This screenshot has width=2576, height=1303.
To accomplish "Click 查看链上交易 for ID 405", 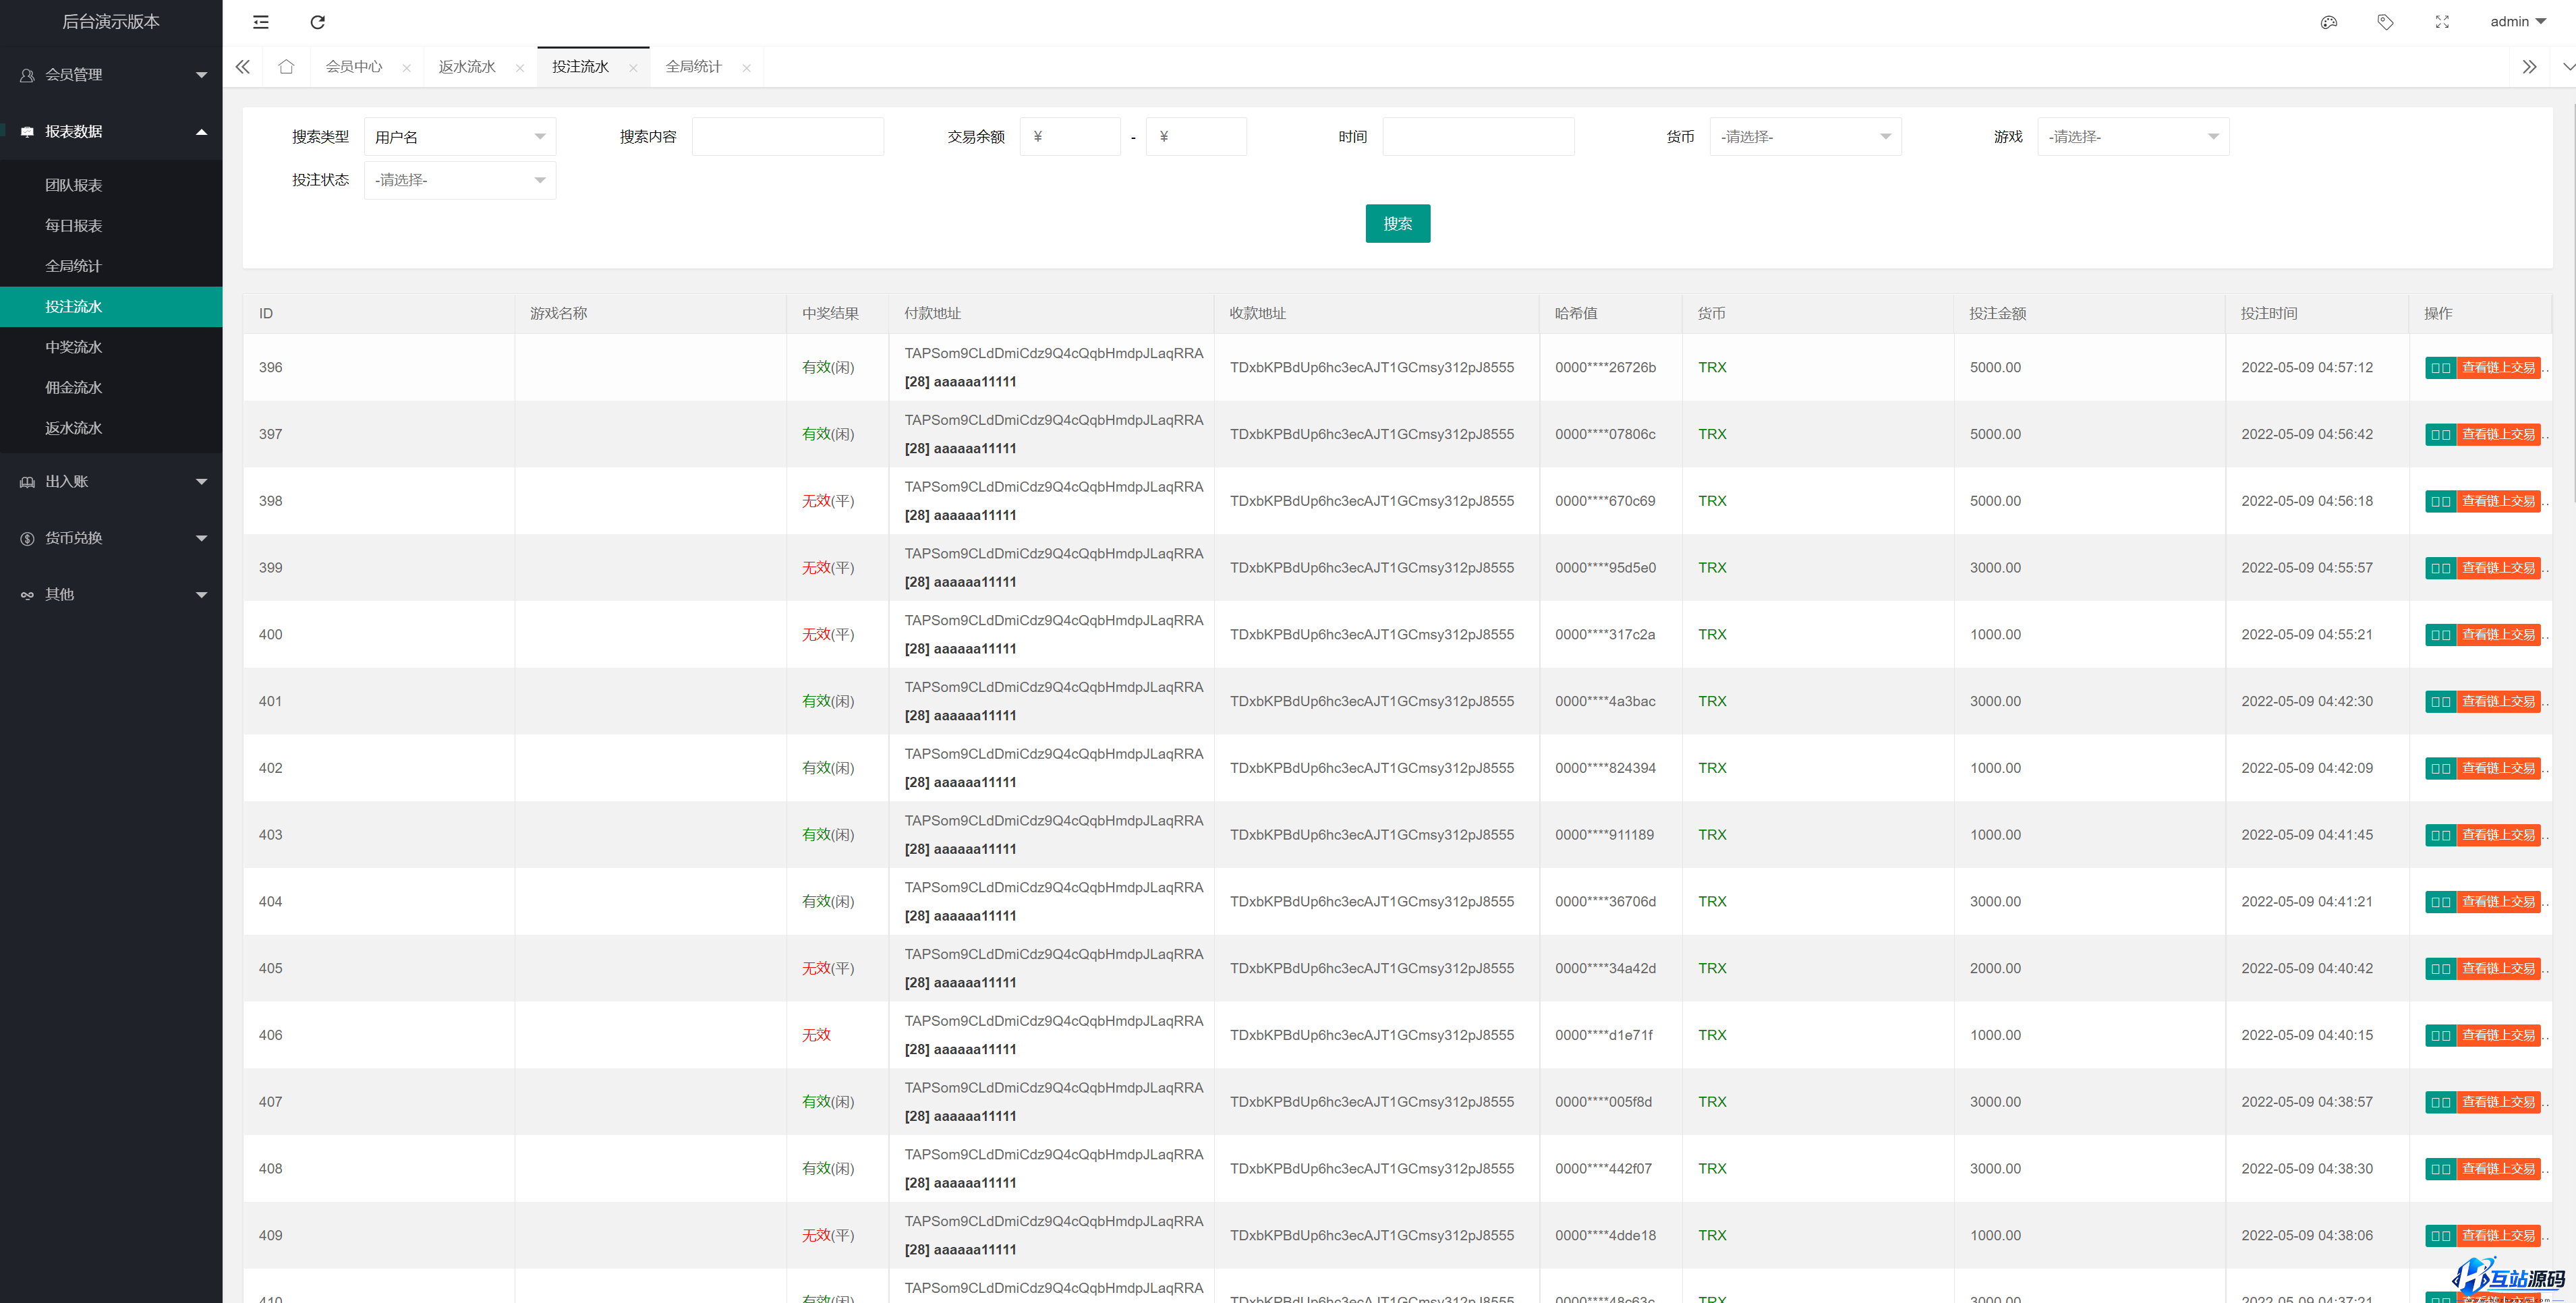I will pyautogui.click(x=2498, y=969).
